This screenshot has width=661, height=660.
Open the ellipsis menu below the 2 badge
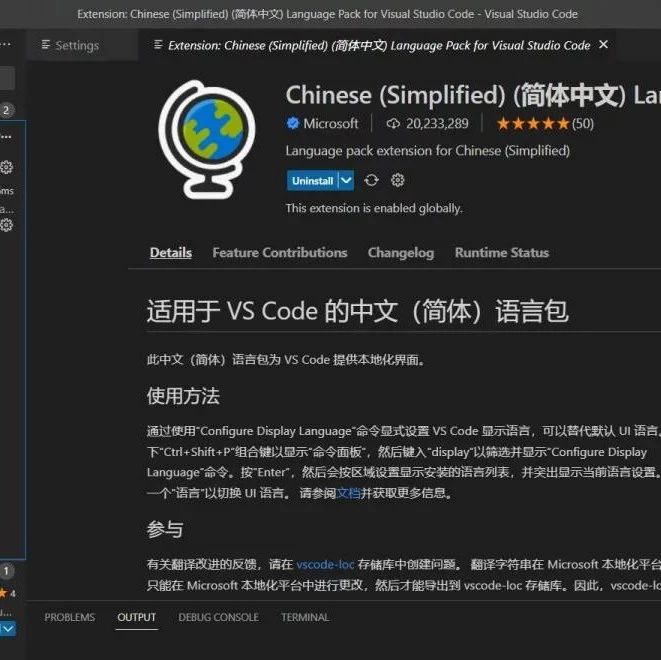[x=6, y=137]
